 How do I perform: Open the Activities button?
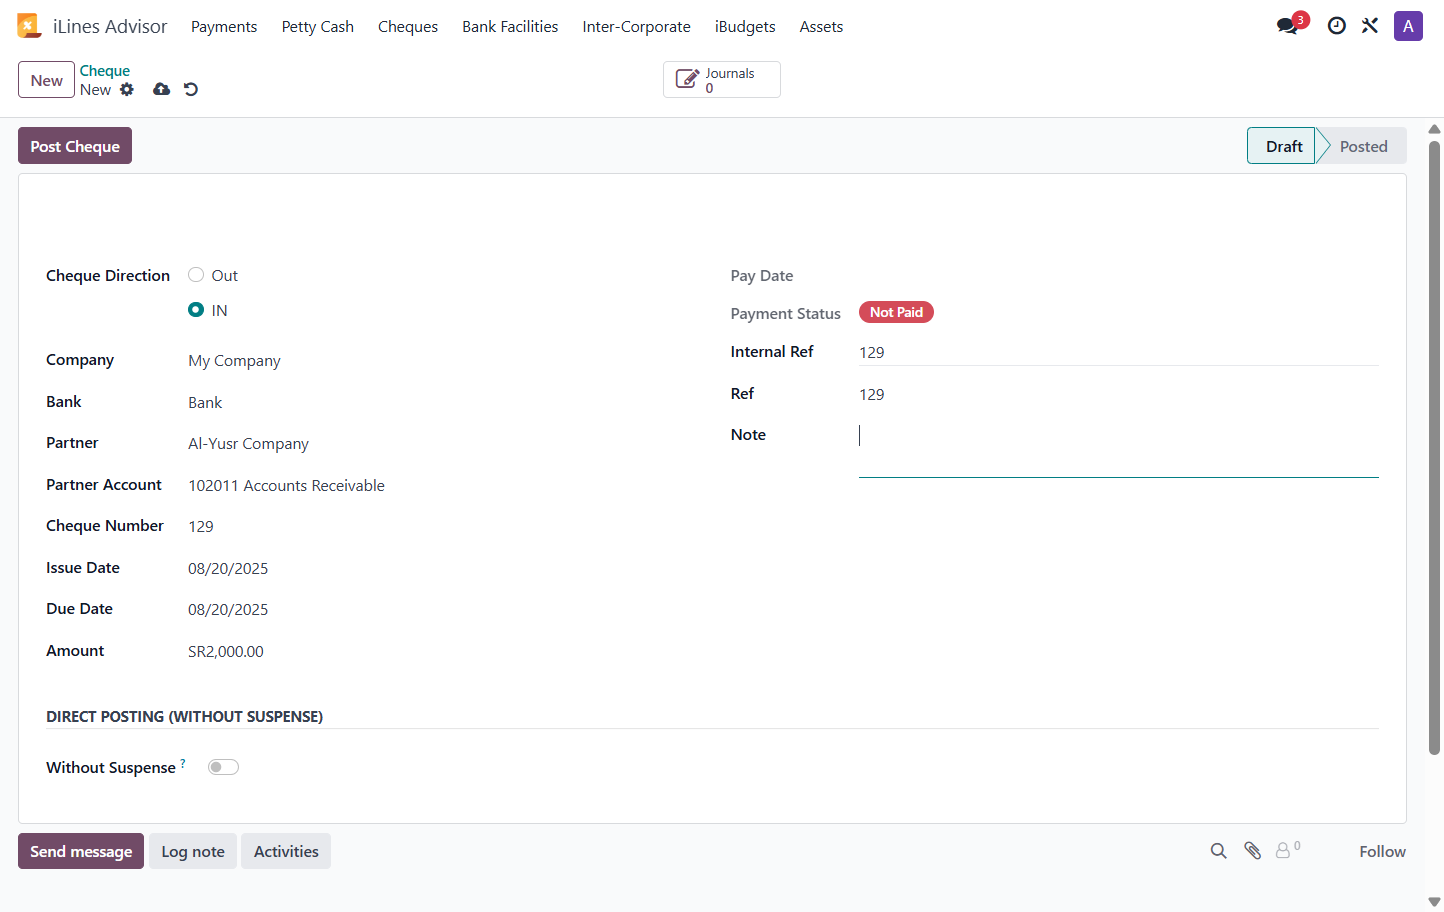(286, 851)
